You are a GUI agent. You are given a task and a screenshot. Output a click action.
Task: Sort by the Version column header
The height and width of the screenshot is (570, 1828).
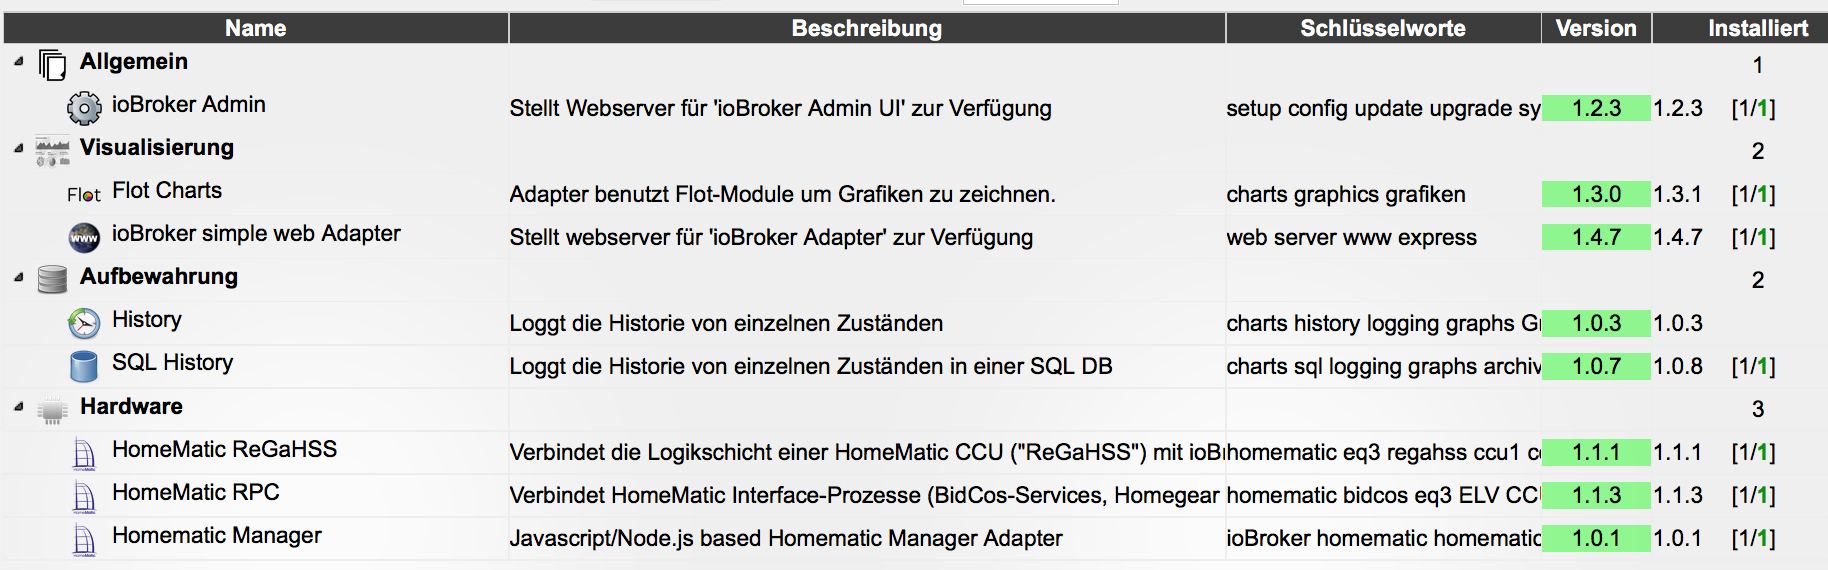(x=1596, y=28)
